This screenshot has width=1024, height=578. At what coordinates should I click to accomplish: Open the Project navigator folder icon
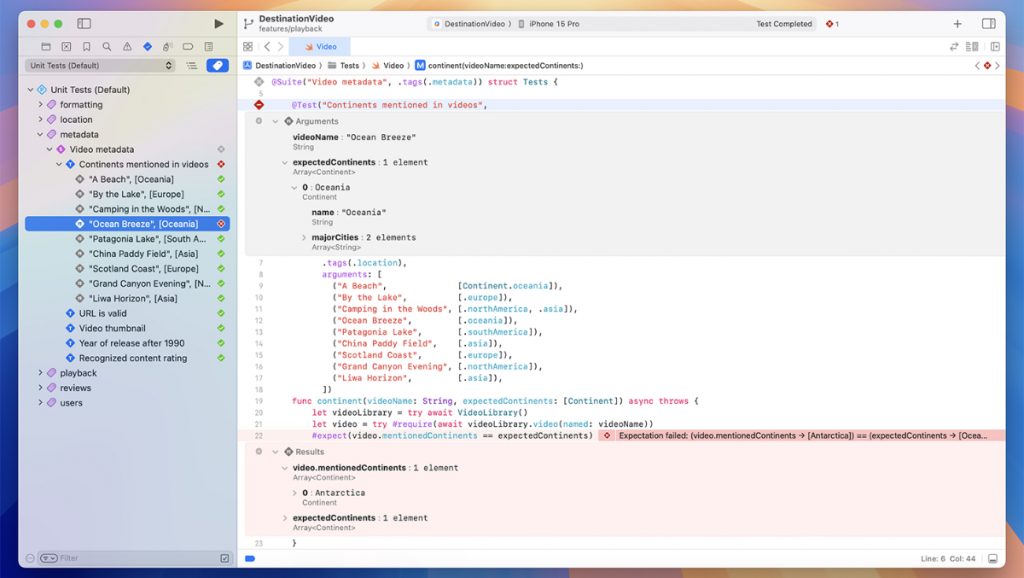[46, 46]
